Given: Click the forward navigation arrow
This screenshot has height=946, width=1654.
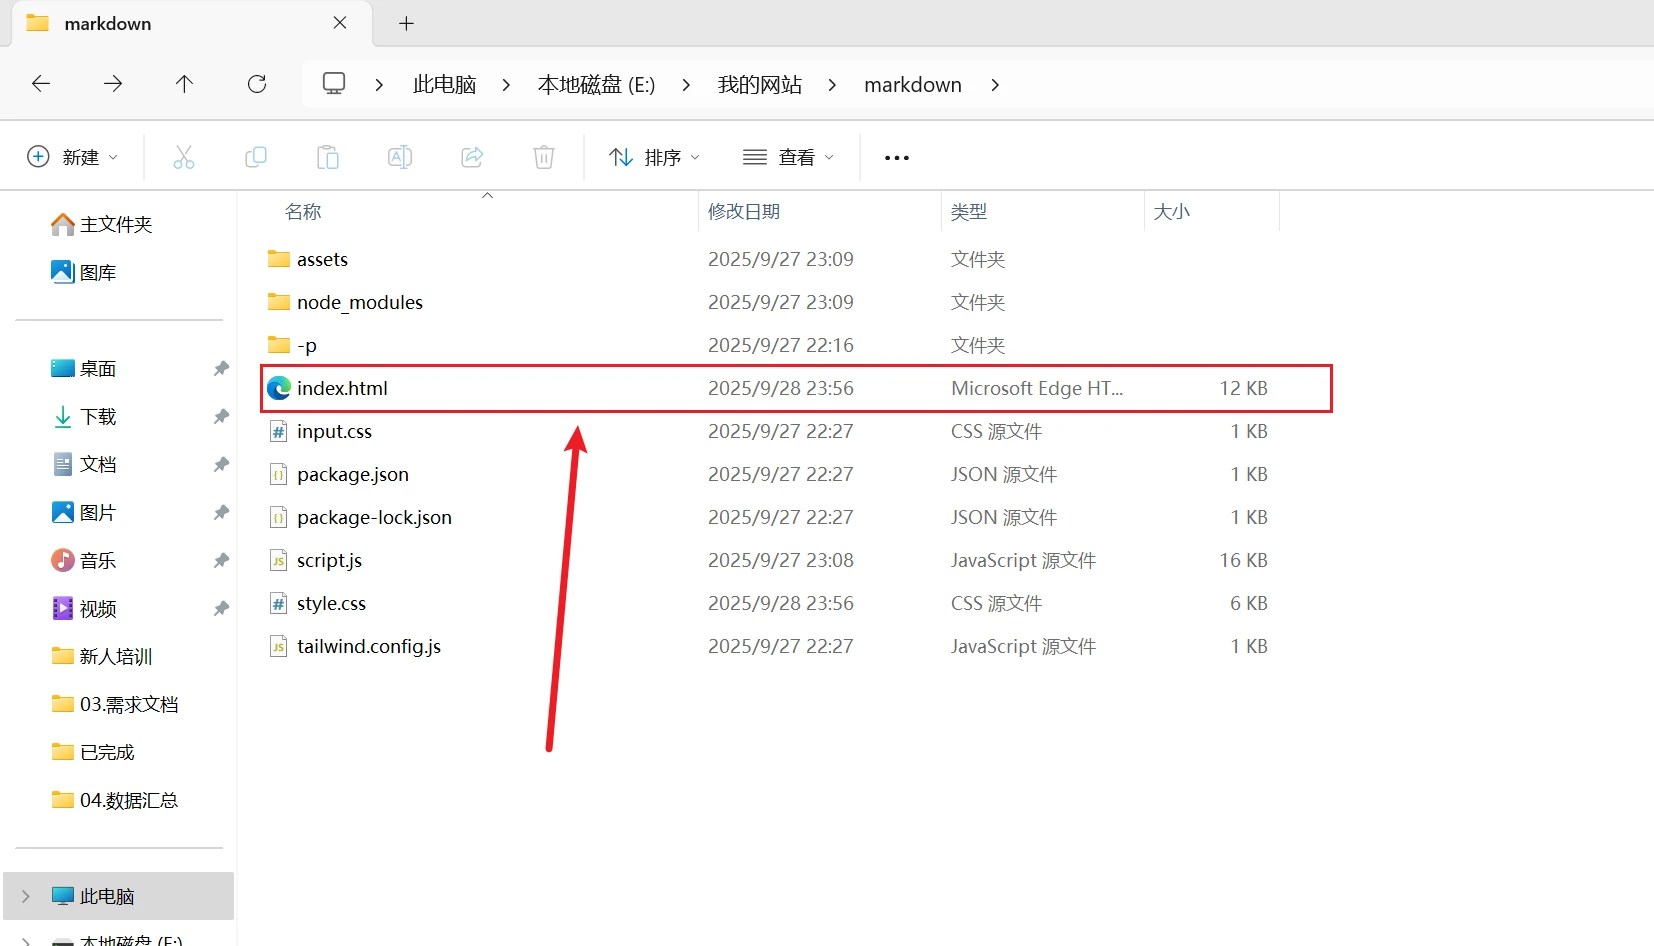Looking at the screenshot, I should tap(113, 84).
